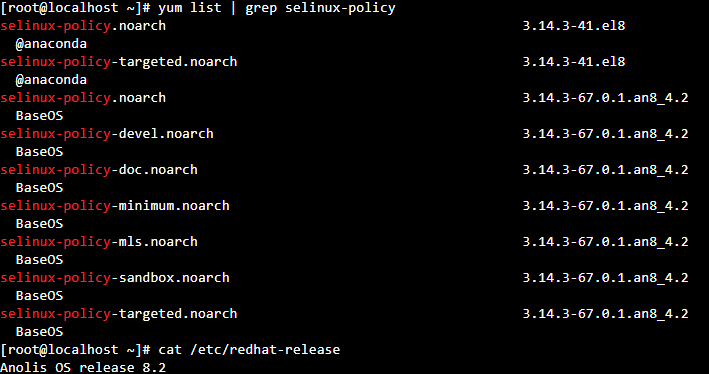
Task: Select the selinux-policy-sandbox.noarch package name
Action: (115, 278)
